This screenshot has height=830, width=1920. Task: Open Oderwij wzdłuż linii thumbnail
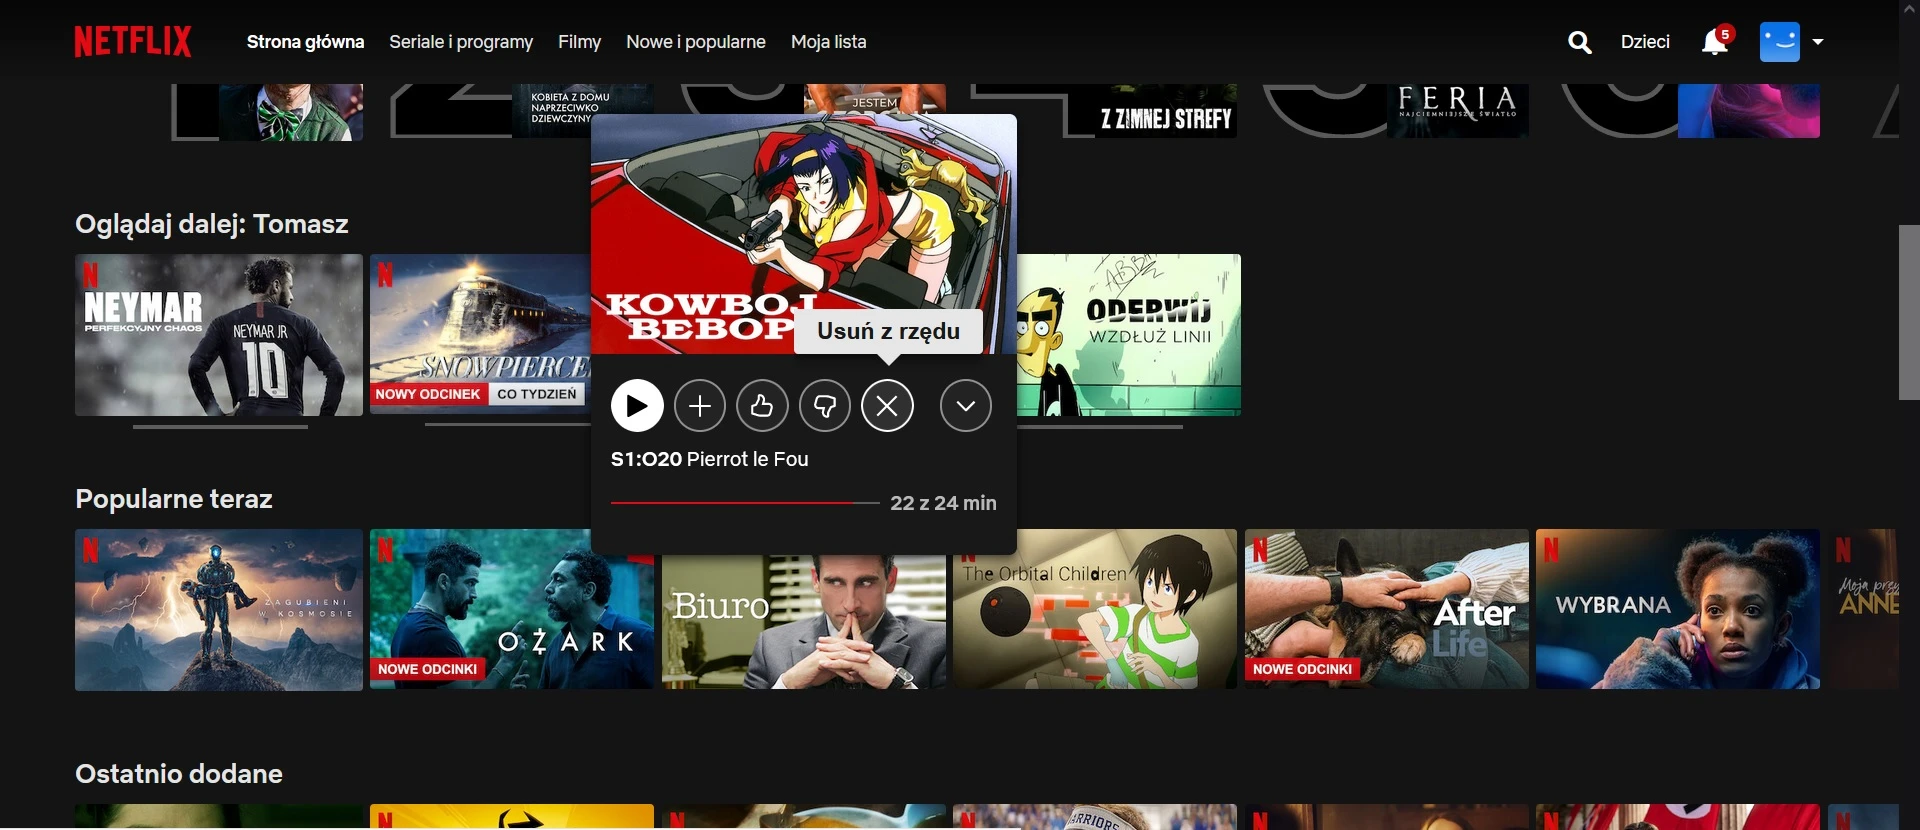coord(1129,335)
